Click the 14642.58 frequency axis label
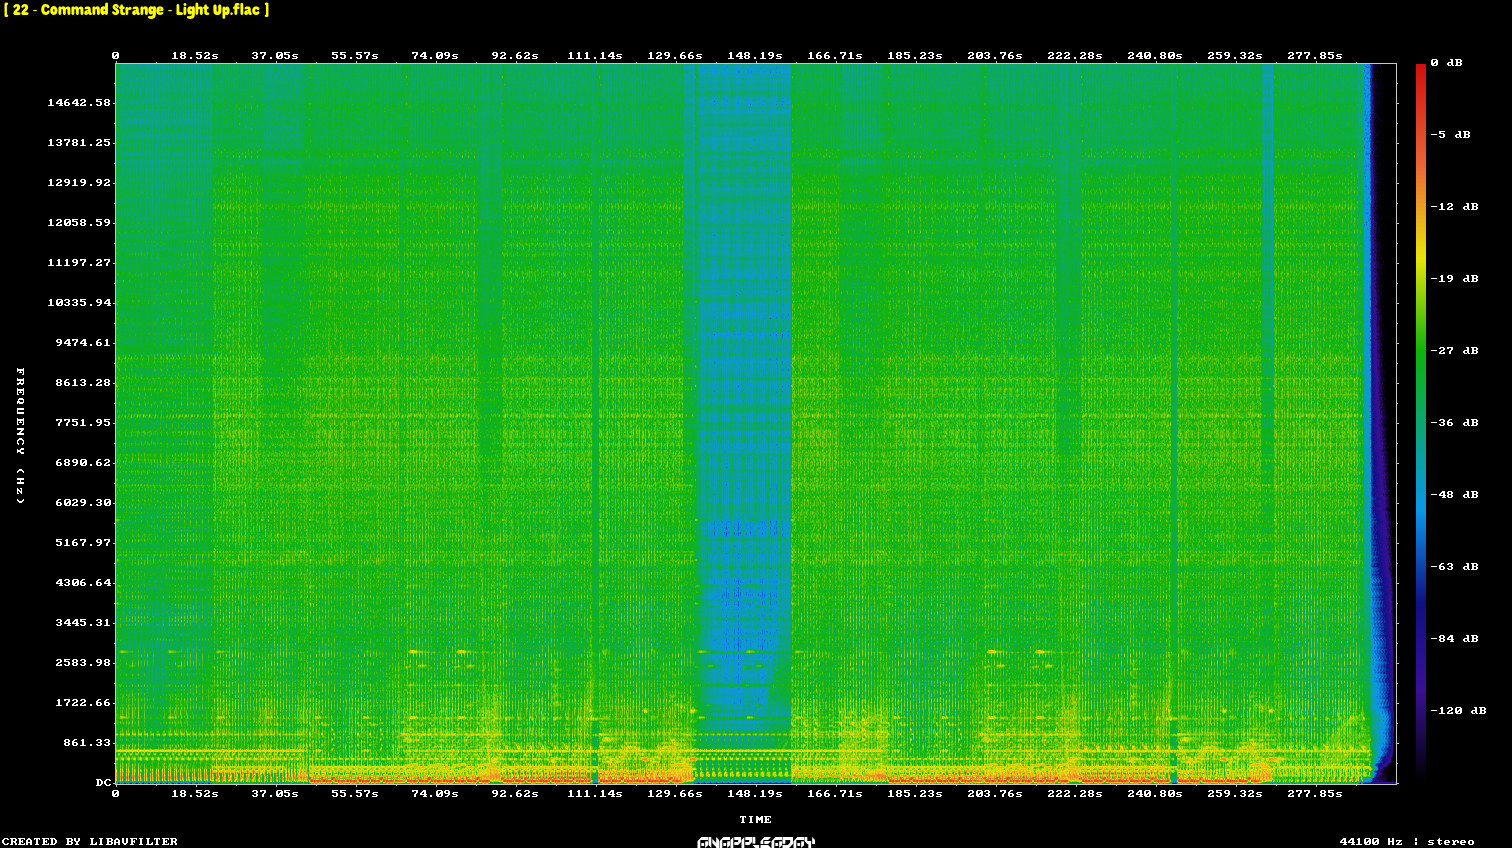This screenshot has width=1512, height=848. (x=79, y=103)
